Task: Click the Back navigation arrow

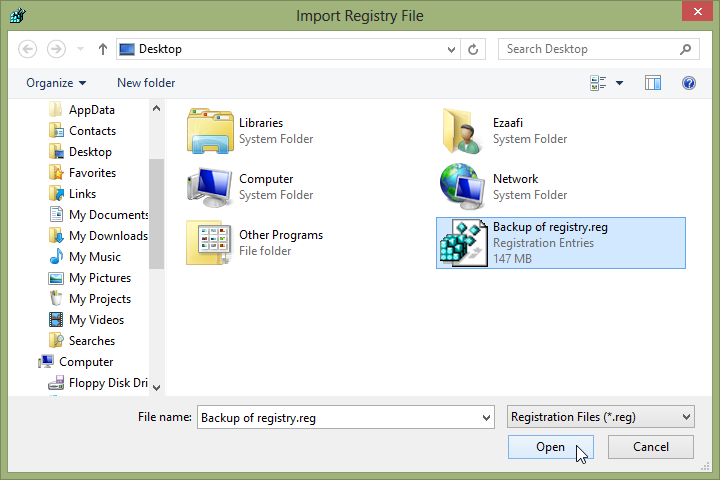Action: [28, 49]
